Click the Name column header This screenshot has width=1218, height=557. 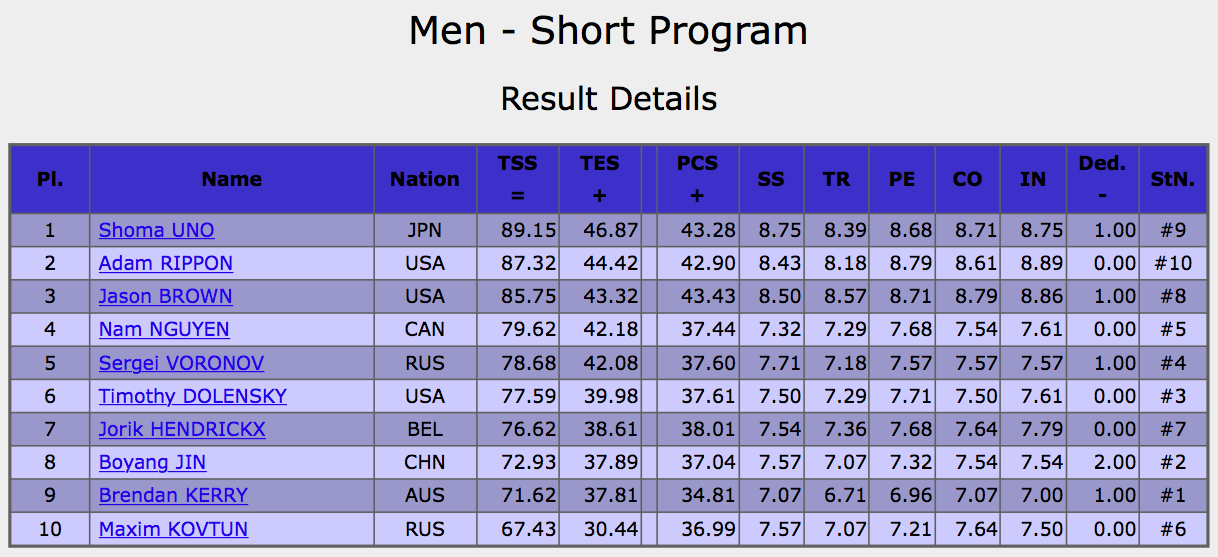232,179
